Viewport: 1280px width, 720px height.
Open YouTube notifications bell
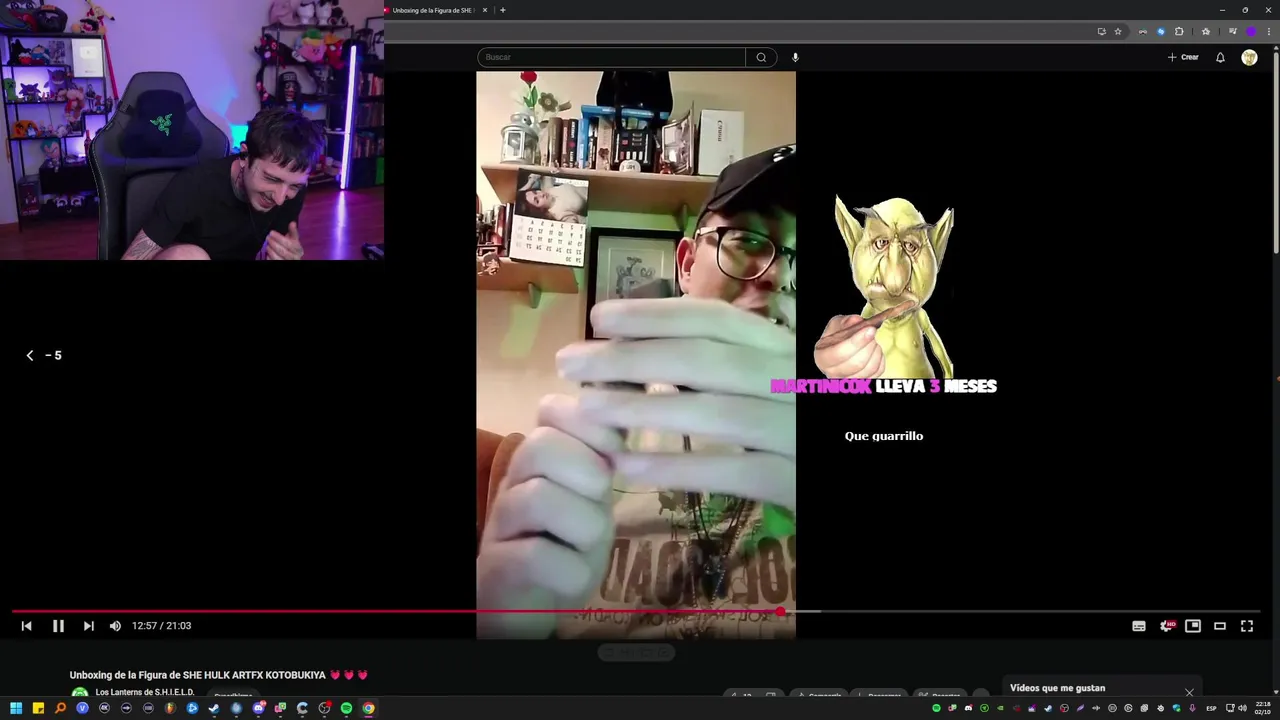(1220, 57)
